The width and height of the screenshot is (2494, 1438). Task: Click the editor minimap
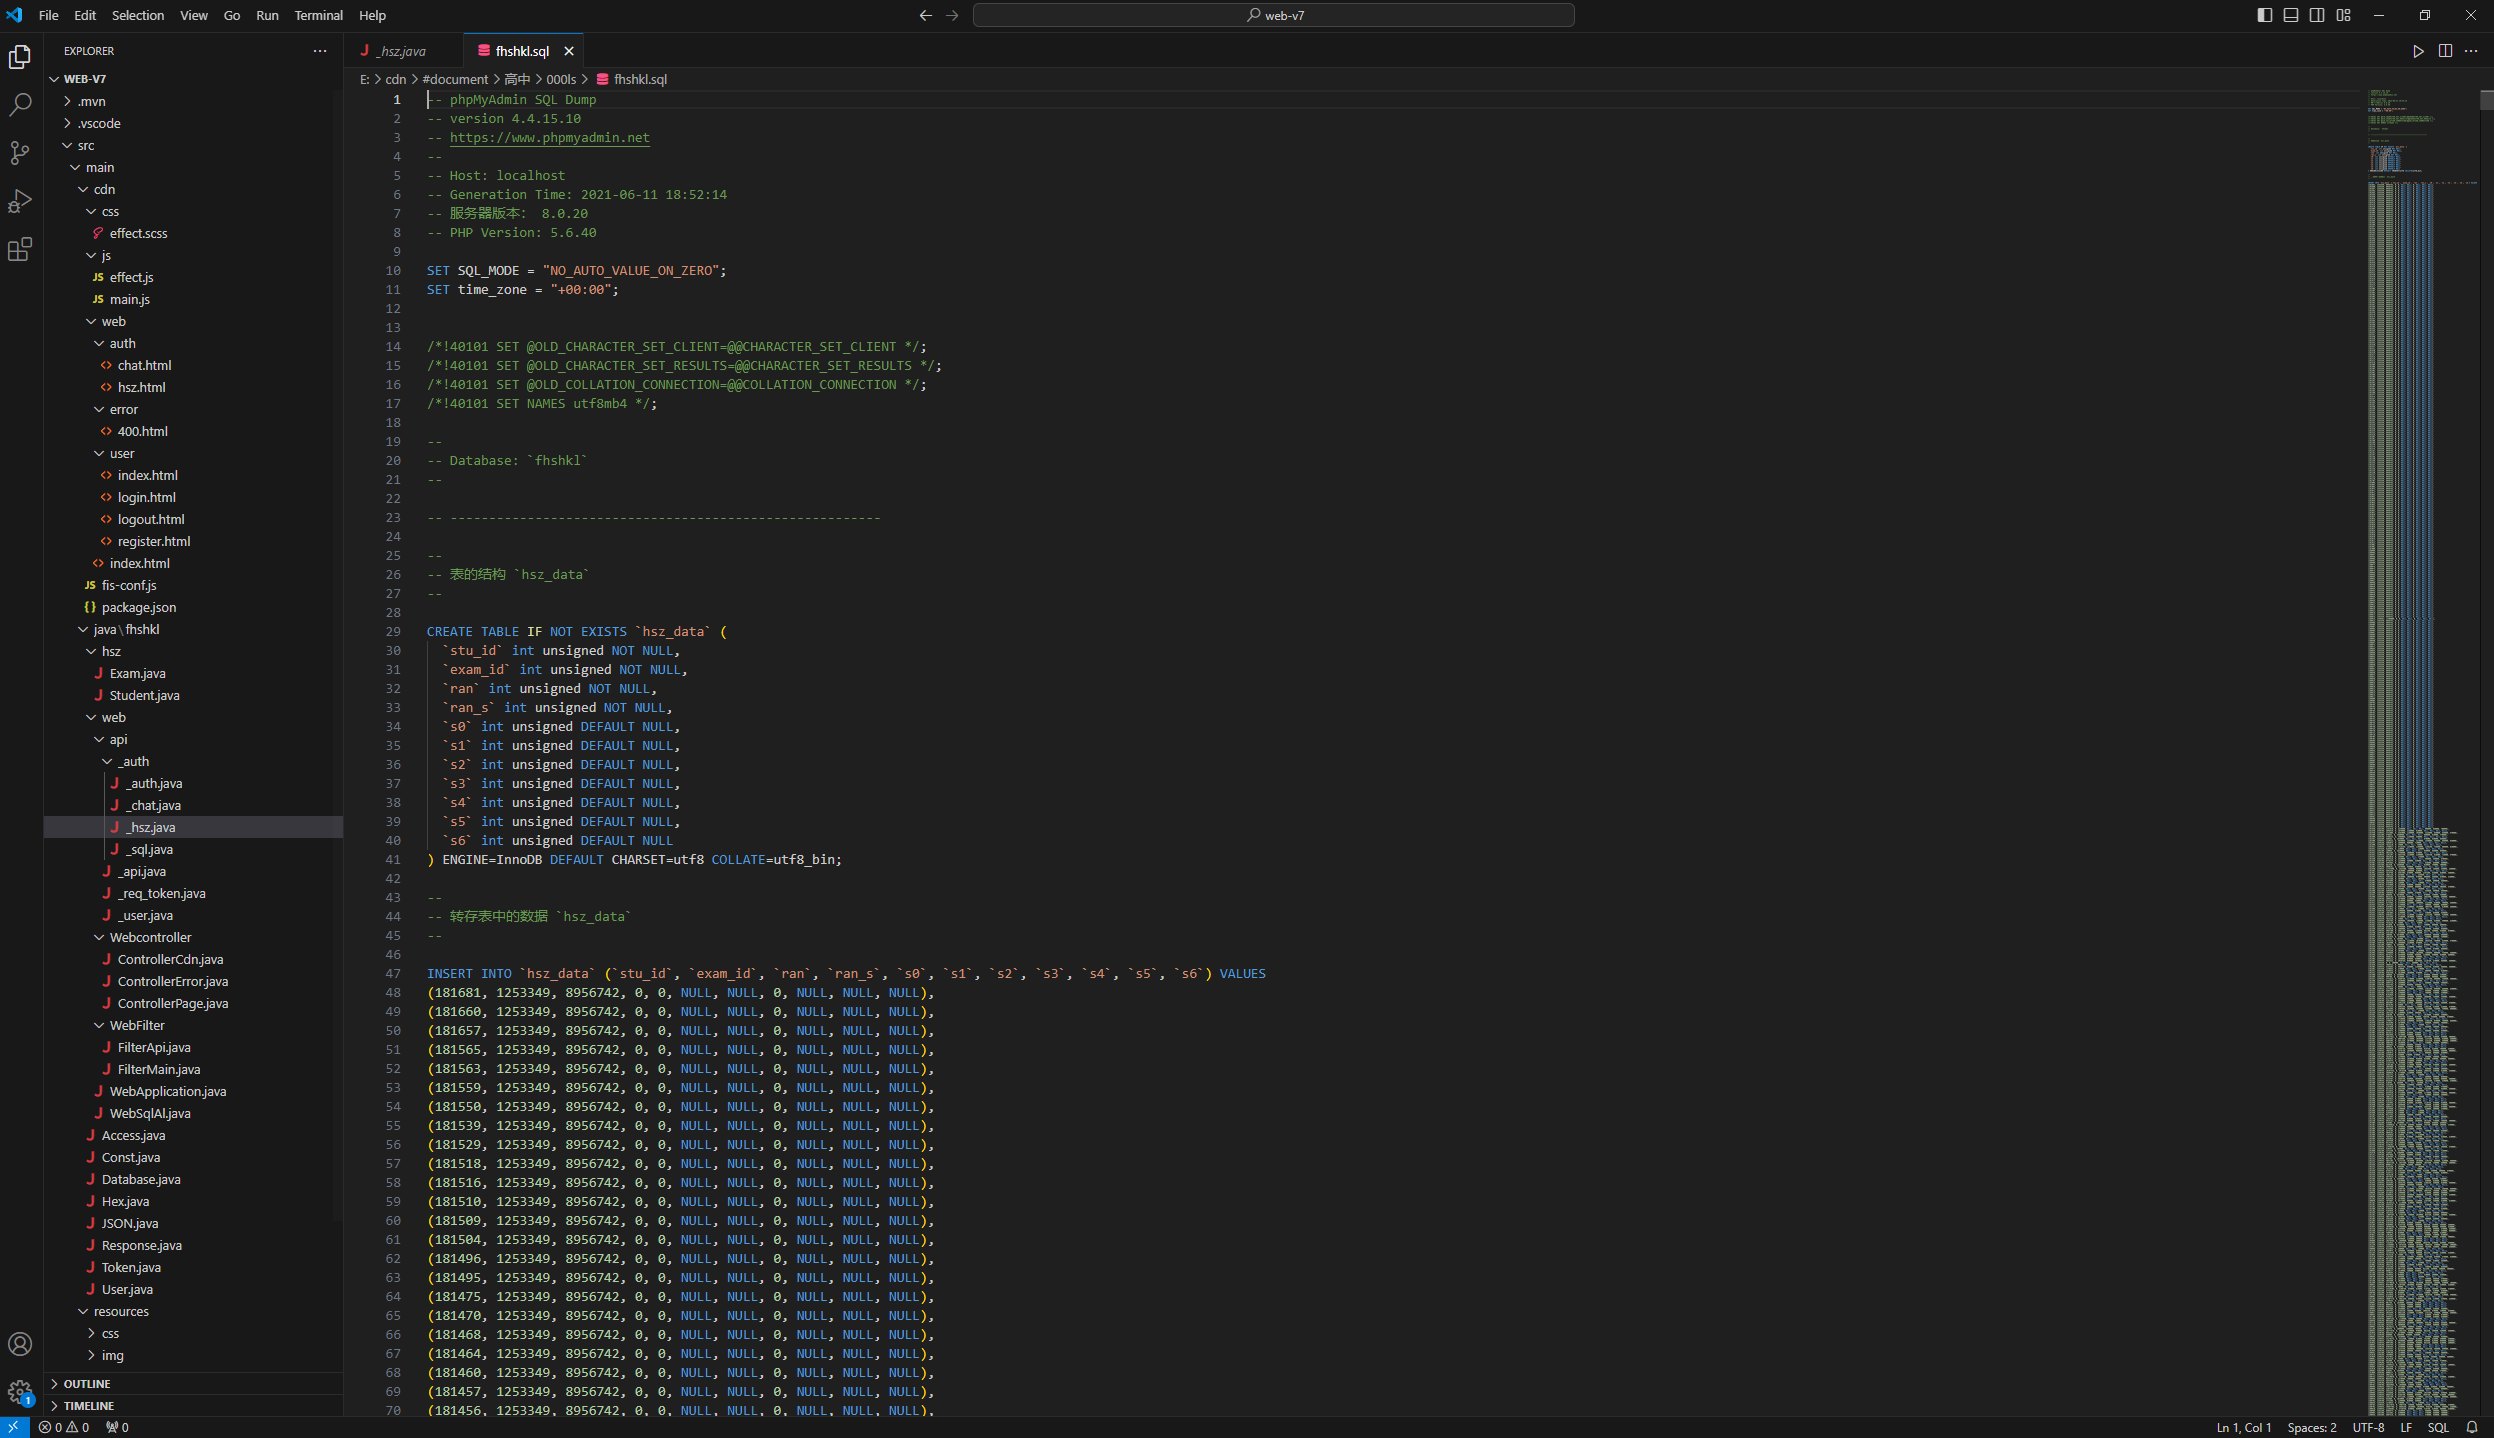click(2422, 750)
